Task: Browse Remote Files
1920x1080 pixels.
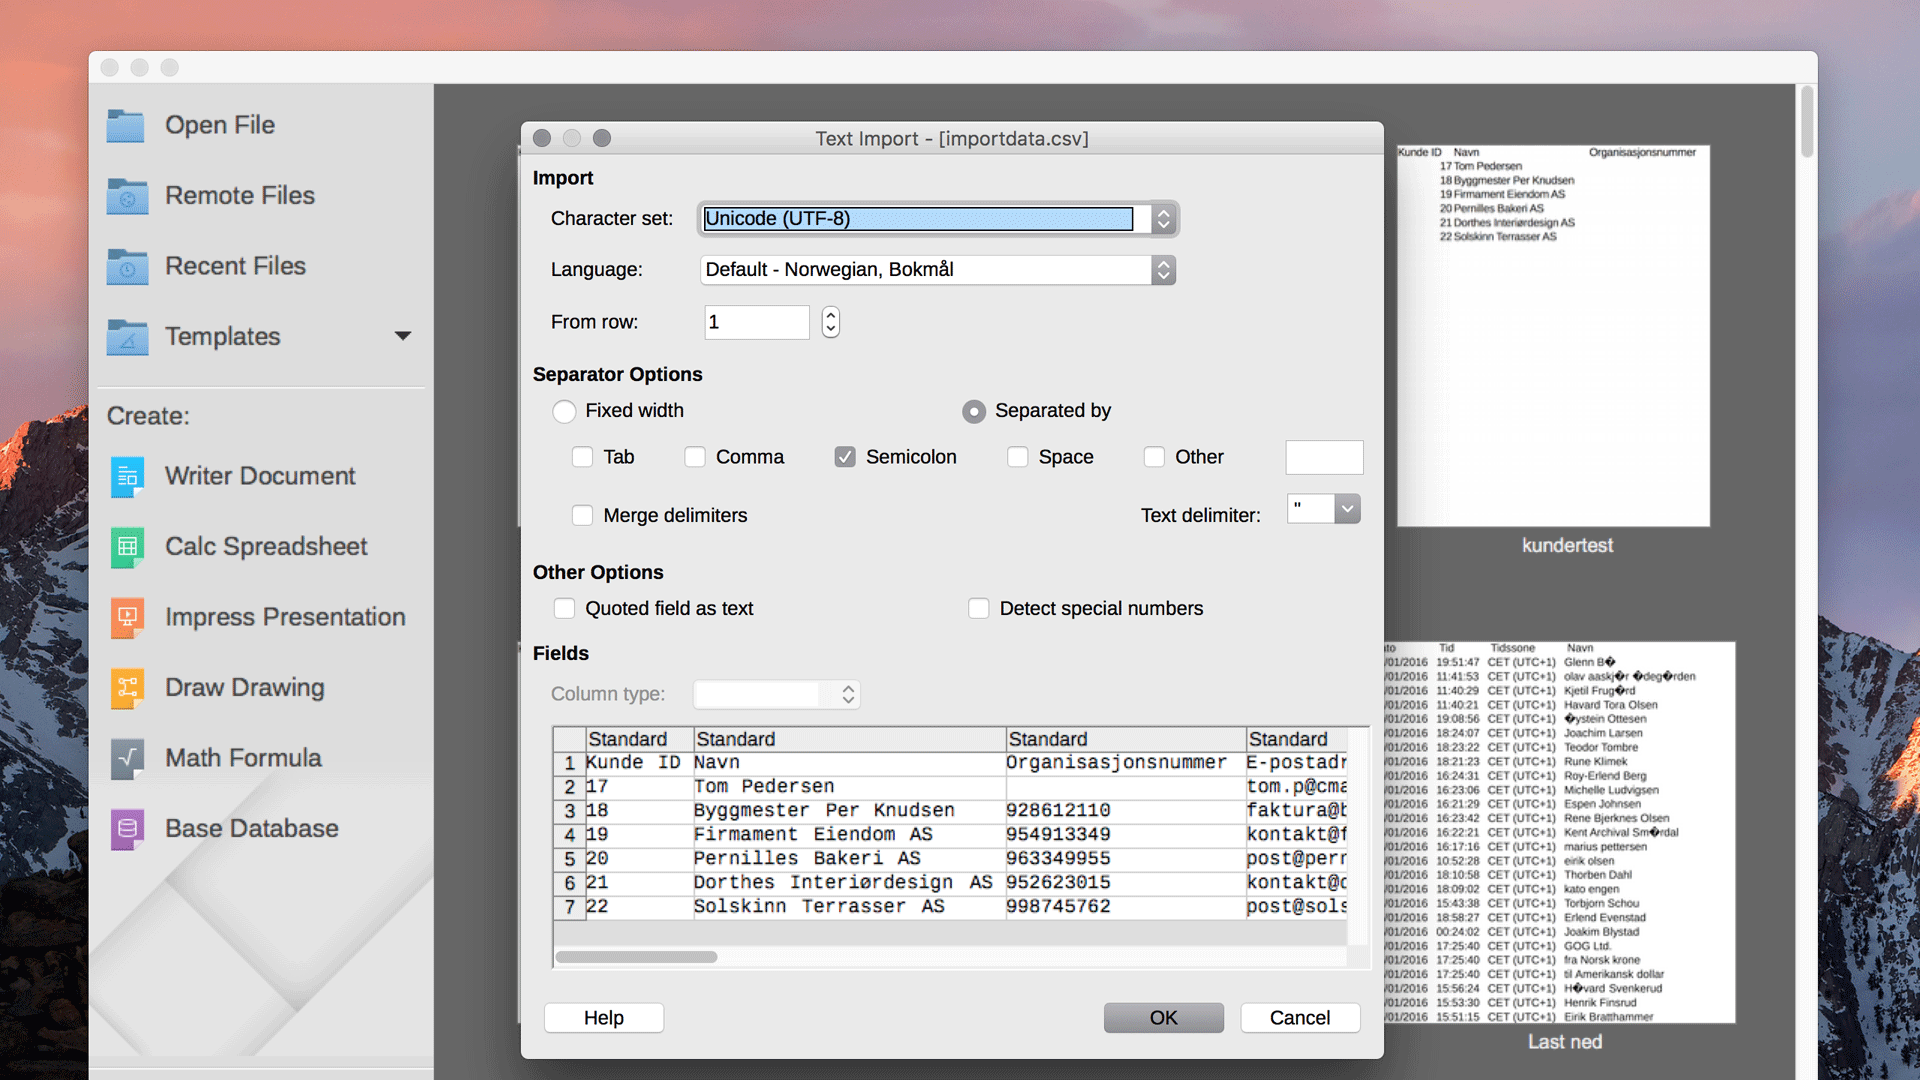Action: [x=239, y=196]
